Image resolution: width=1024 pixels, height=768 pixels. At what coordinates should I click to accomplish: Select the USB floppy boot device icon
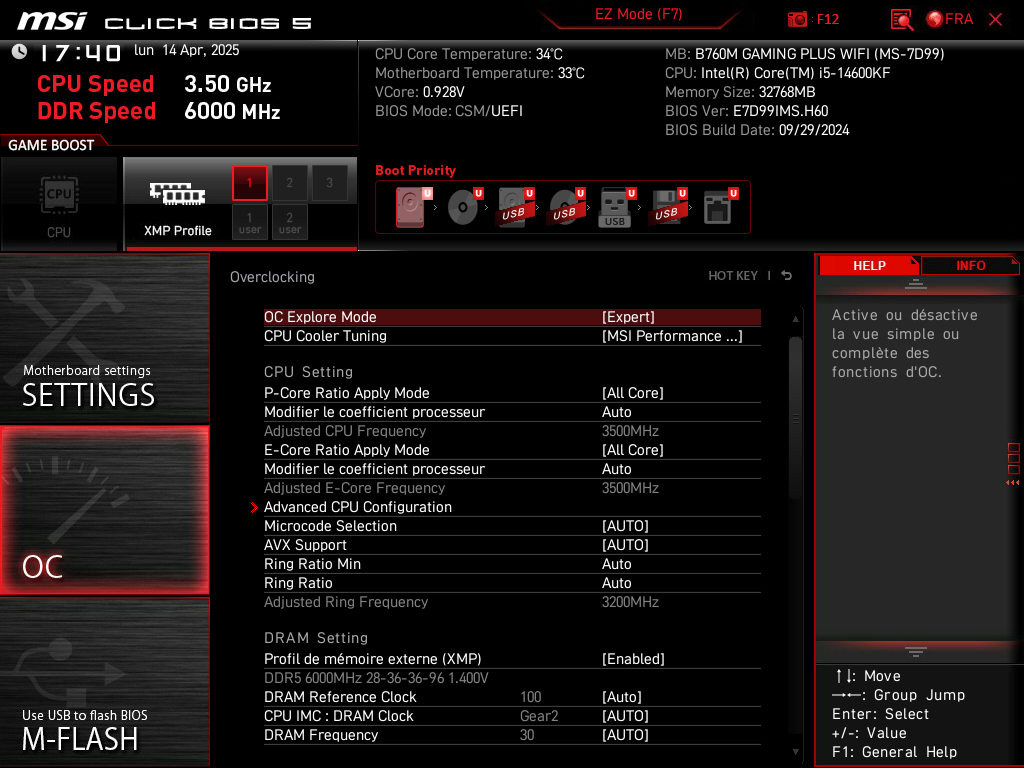click(668, 207)
